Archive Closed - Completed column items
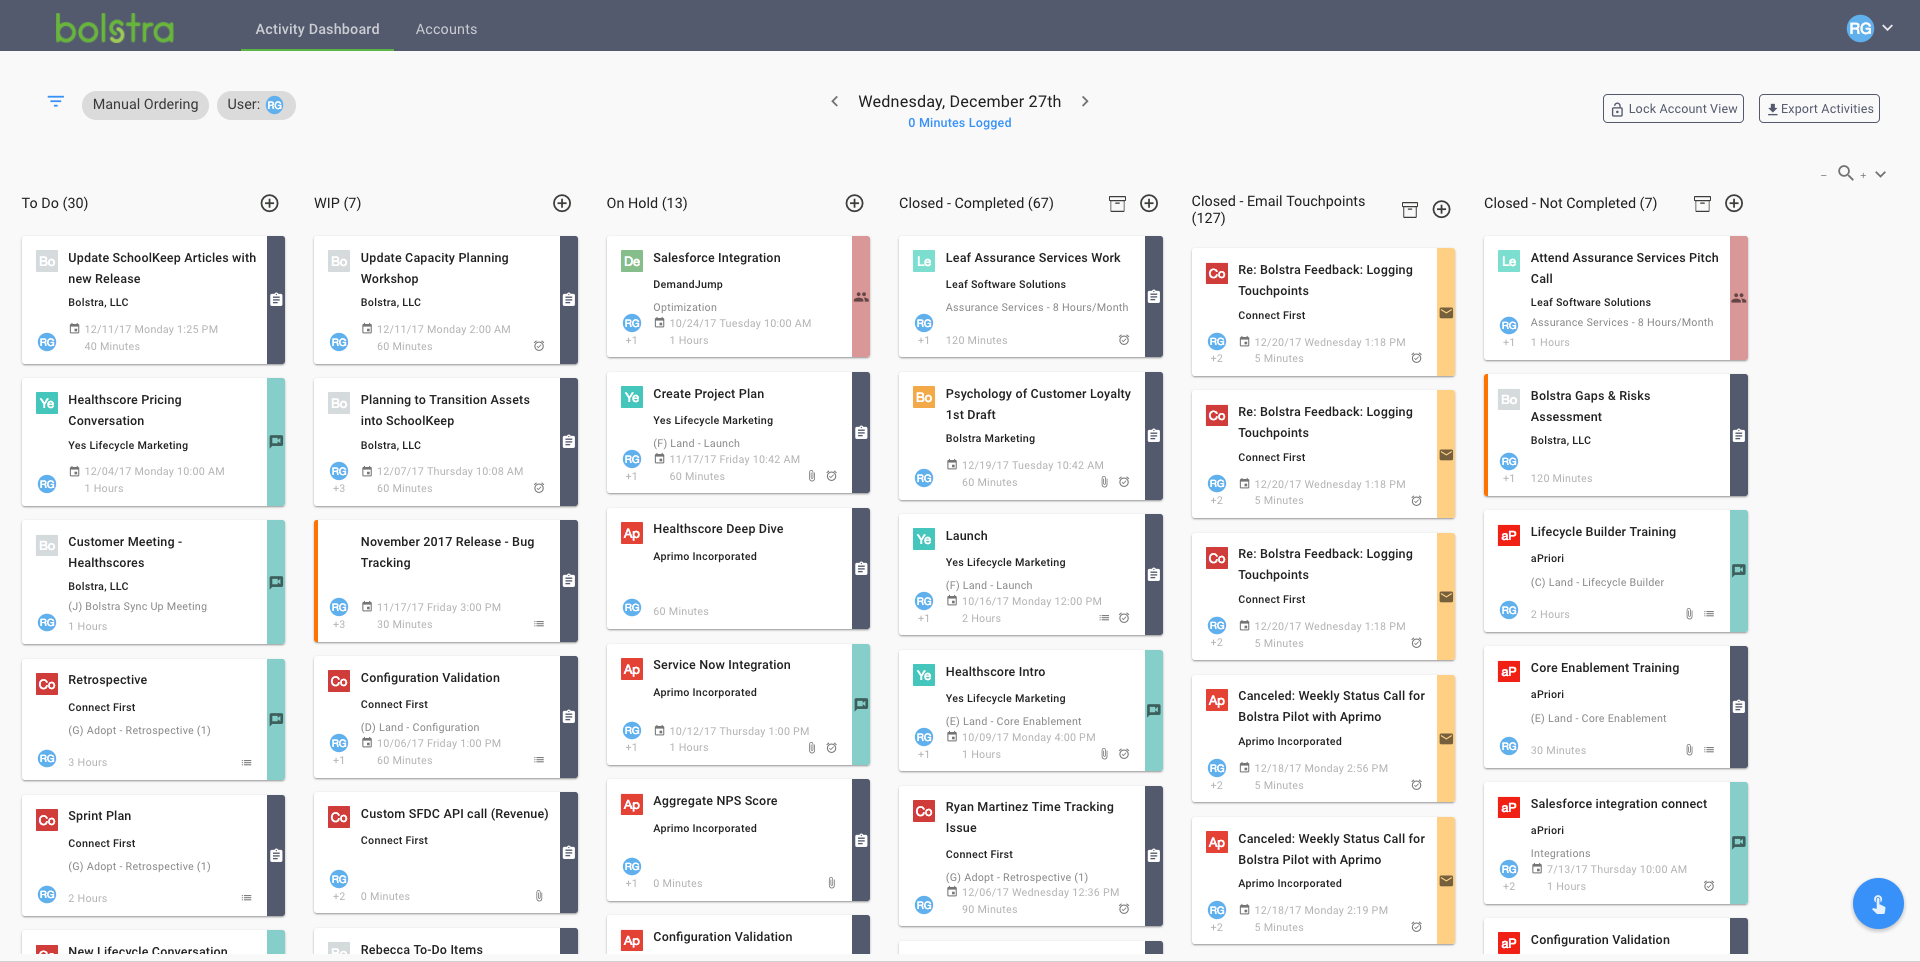Screen dimensions: 1920x962 pyautogui.click(x=1117, y=204)
